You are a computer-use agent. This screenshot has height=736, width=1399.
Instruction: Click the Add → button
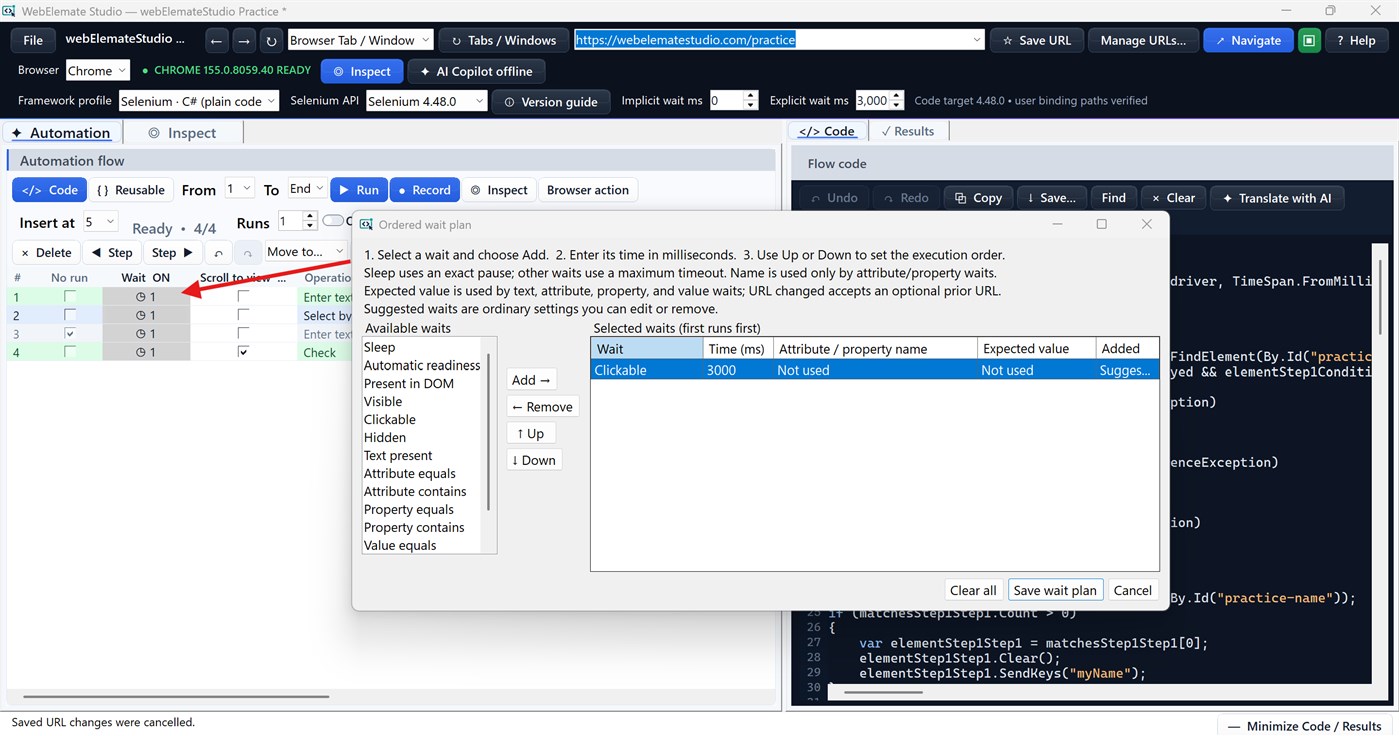531,380
